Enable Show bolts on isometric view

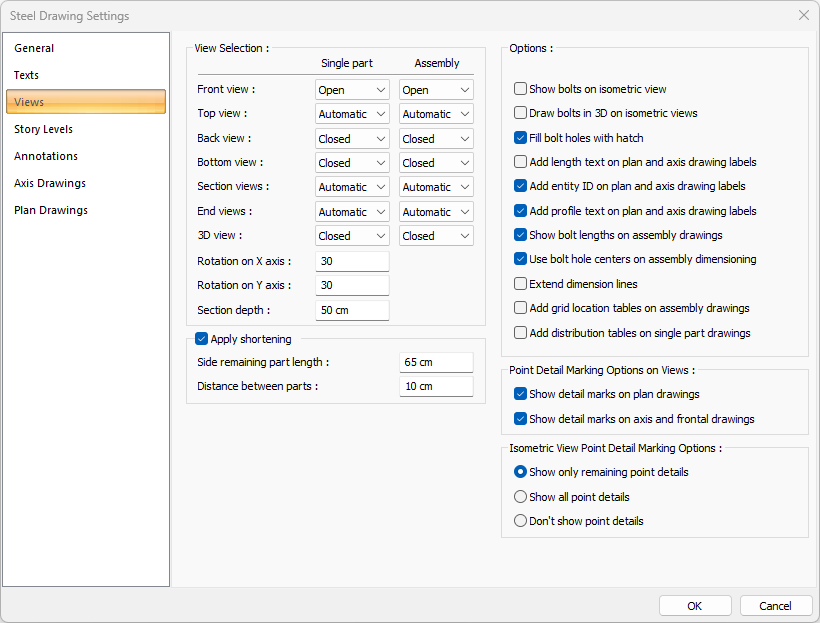[x=520, y=89]
